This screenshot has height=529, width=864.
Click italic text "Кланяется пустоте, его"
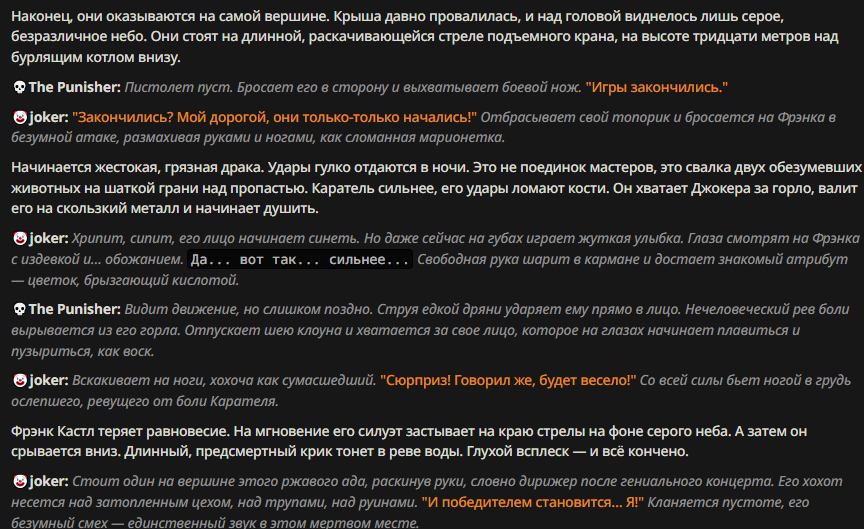pos(728,502)
